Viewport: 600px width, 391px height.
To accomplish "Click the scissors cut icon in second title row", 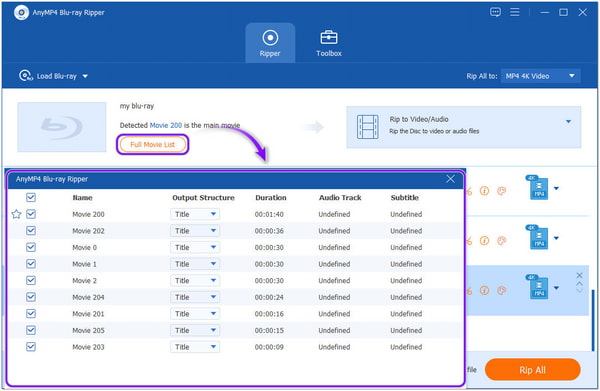I will point(469,241).
